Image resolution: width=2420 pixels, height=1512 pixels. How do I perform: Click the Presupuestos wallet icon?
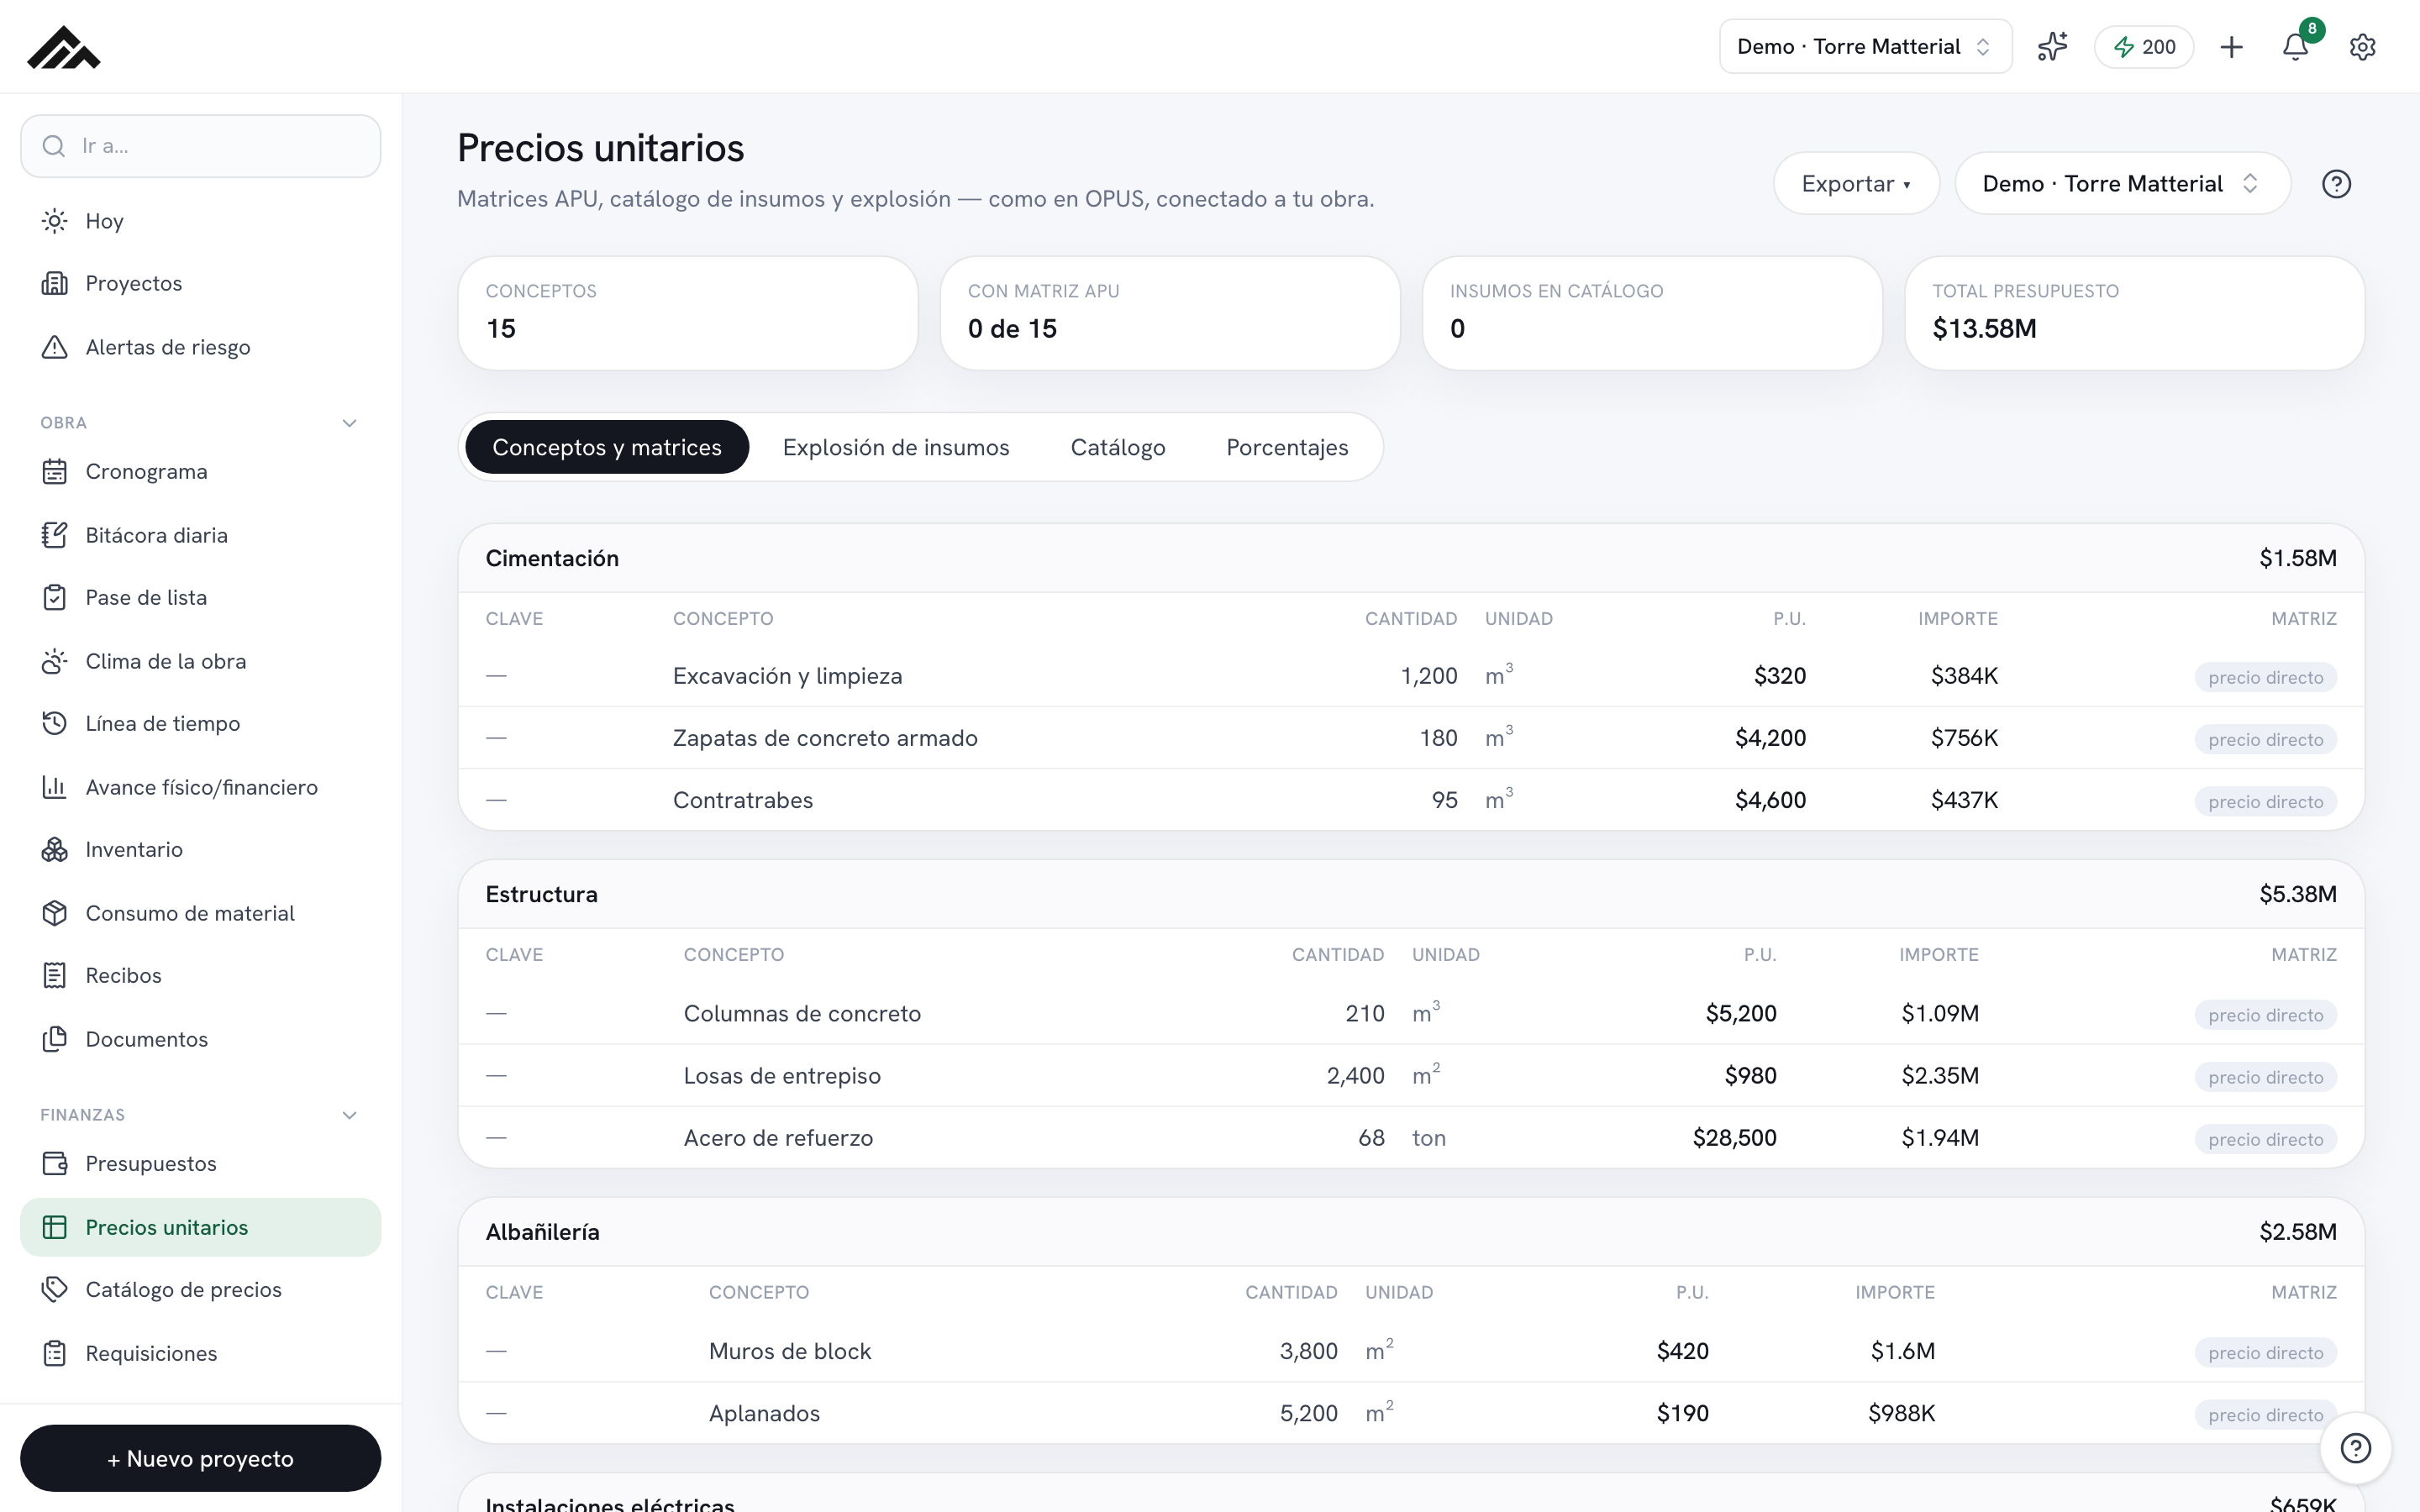coord(55,1163)
